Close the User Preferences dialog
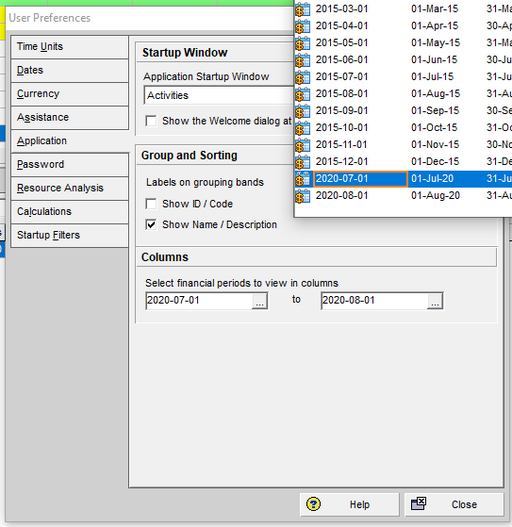Image resolution: width=512 pixels, height=527 pixels. (x=454, y=504)
